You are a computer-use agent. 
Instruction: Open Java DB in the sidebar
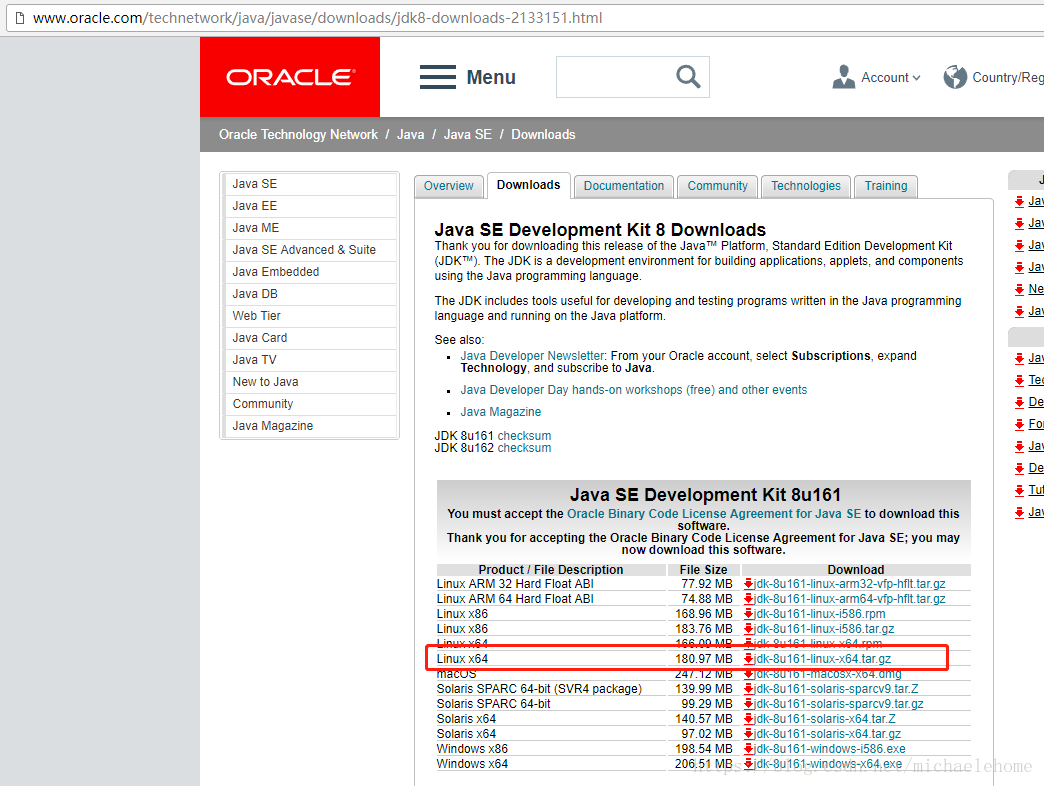310,294
